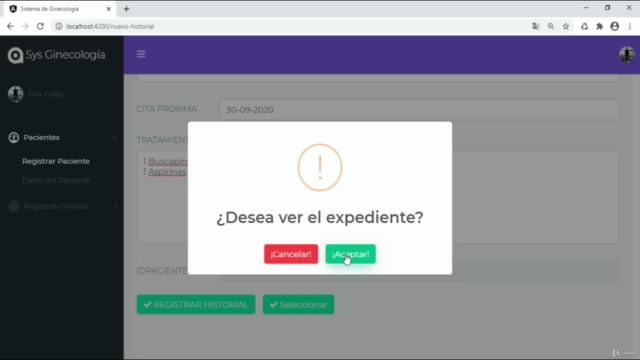Viewport: 640px width, 360px height.
Task: Open Chrome three-dot menu
Action: pos(630,26)
